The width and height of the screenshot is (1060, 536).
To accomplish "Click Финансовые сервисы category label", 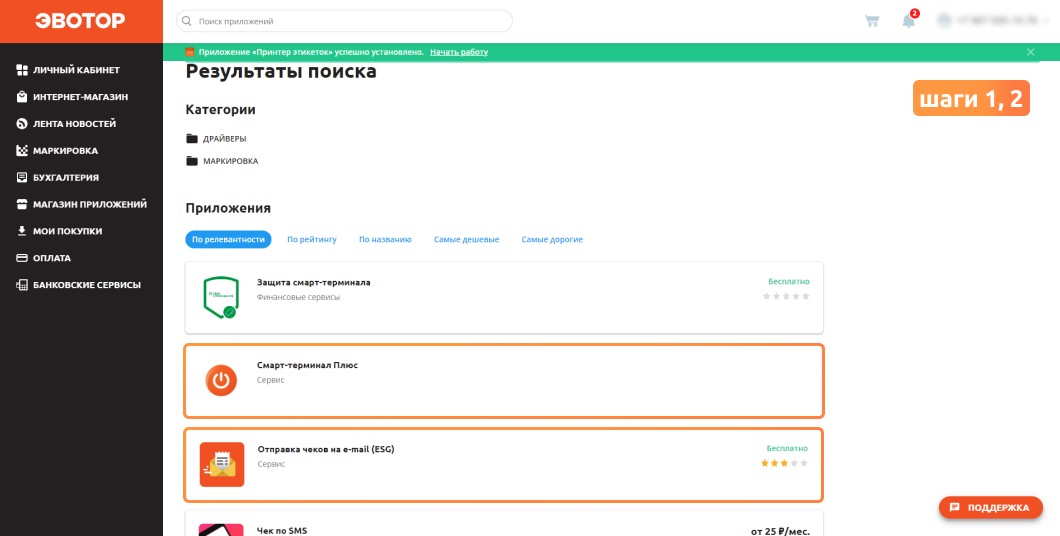I will click(298, 297).
